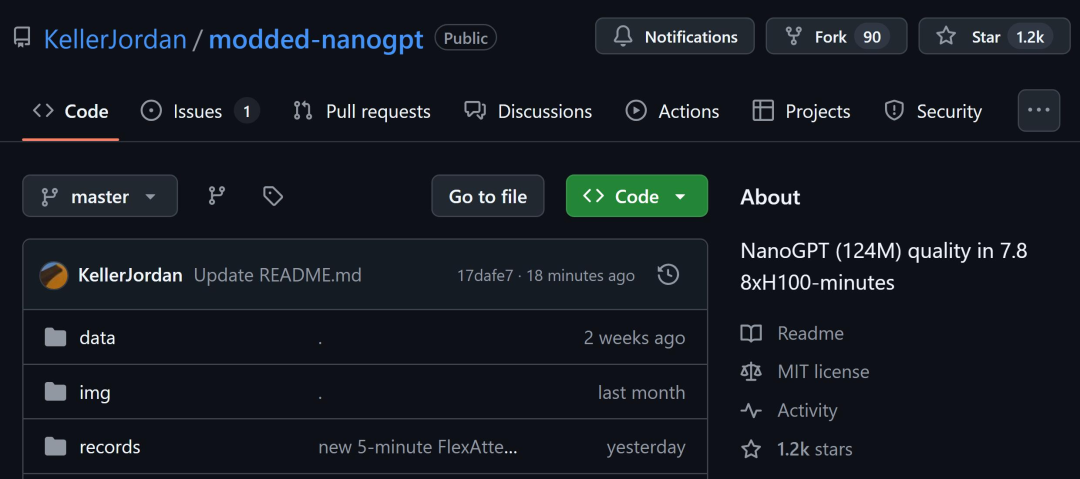View commit history clock icon
This screenshot has height=479, width=1080.
[668, 275]
